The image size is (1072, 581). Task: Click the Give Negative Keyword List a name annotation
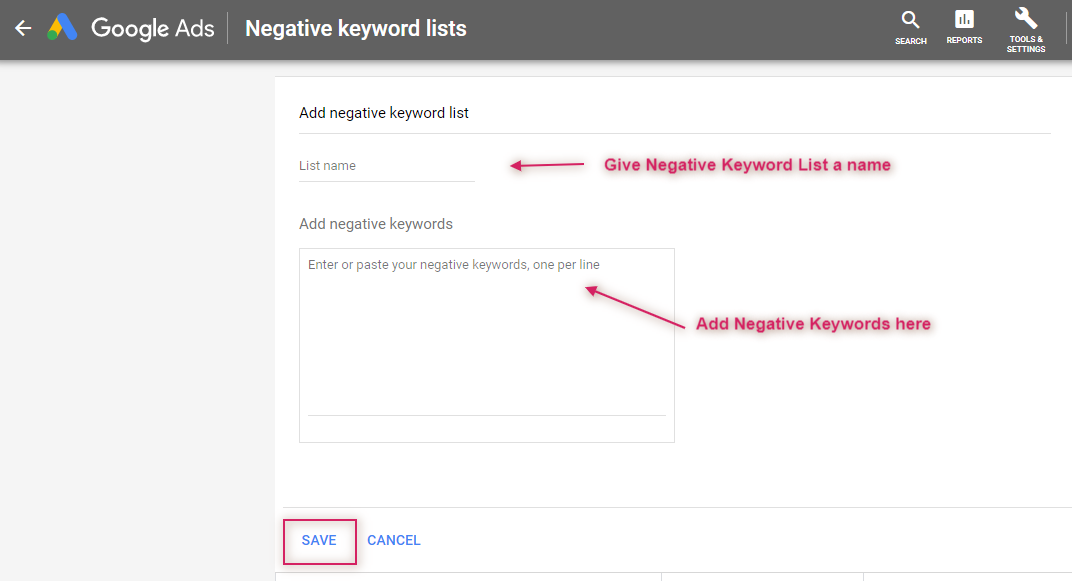[747, 165]
